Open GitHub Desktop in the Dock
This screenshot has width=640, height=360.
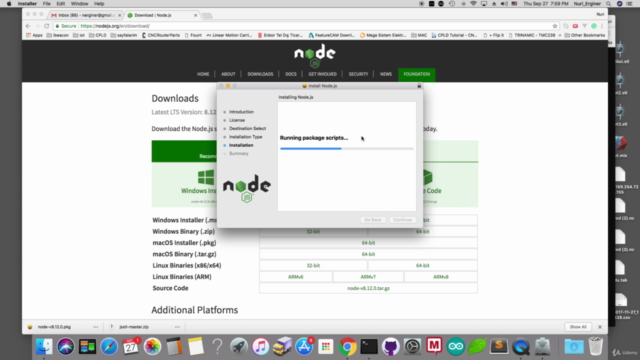(391, 347)
